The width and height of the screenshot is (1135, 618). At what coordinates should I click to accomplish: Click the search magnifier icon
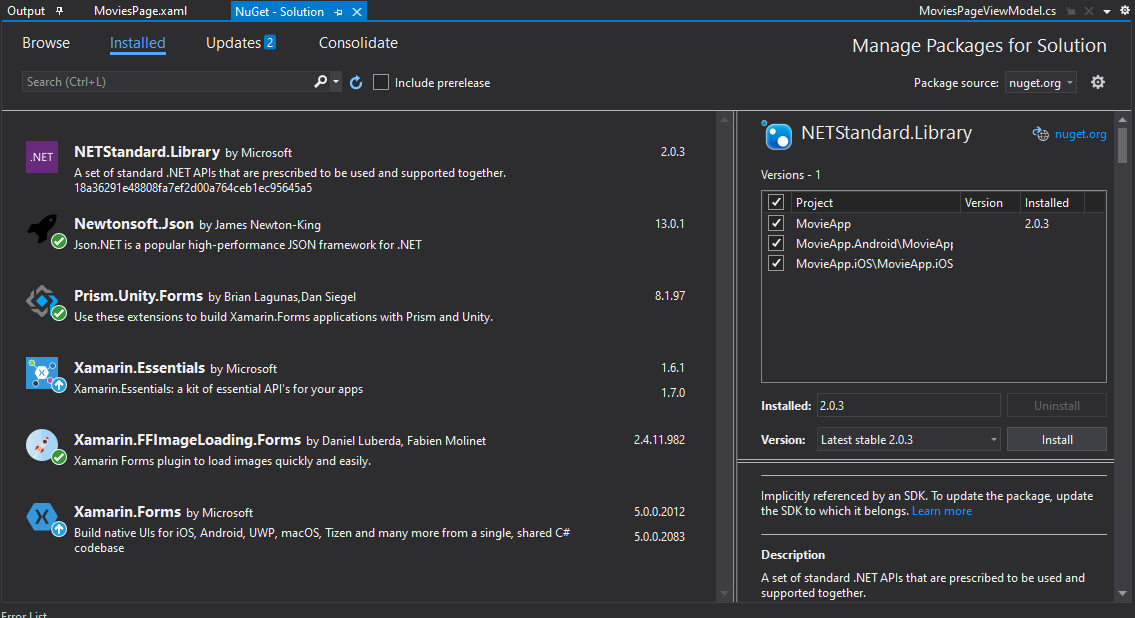tap(320, 82)
